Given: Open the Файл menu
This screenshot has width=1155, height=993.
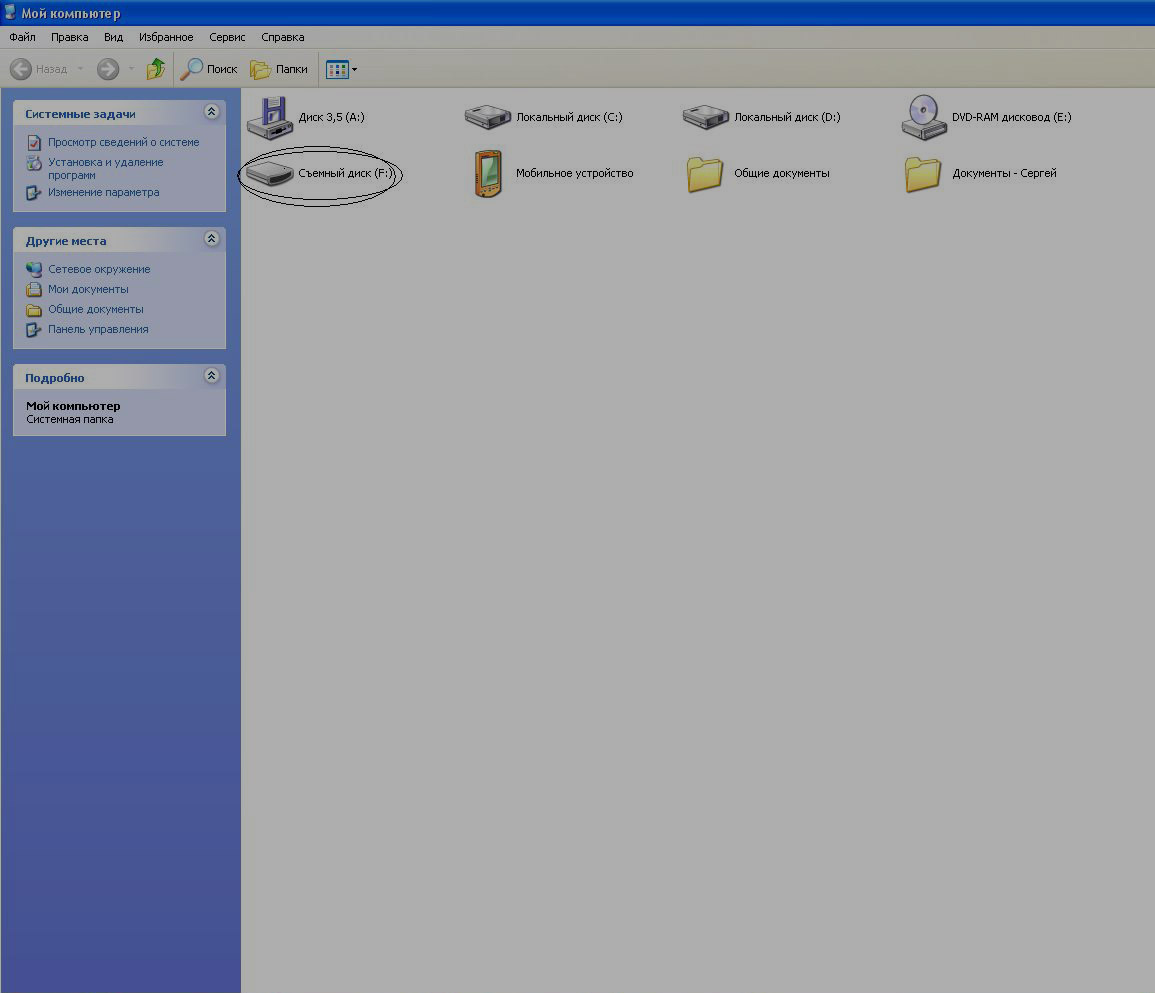Looking at the screenshot, I should (22, 37).
